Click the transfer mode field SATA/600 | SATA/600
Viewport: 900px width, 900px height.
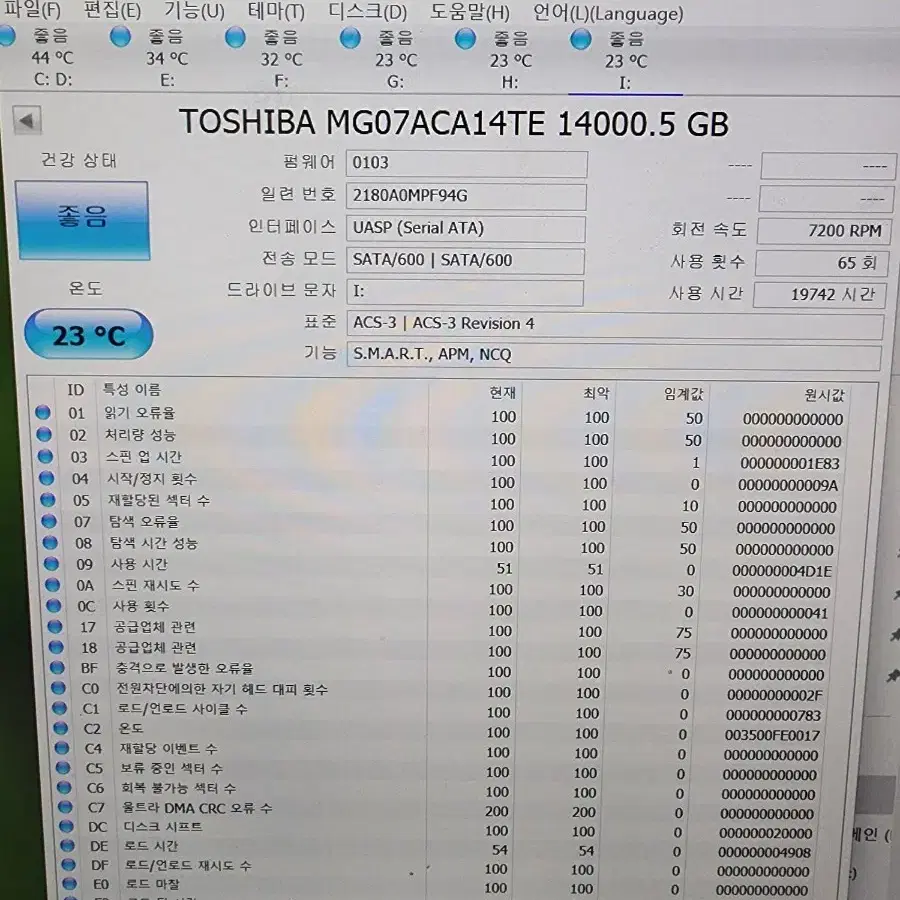coord(465,261)
